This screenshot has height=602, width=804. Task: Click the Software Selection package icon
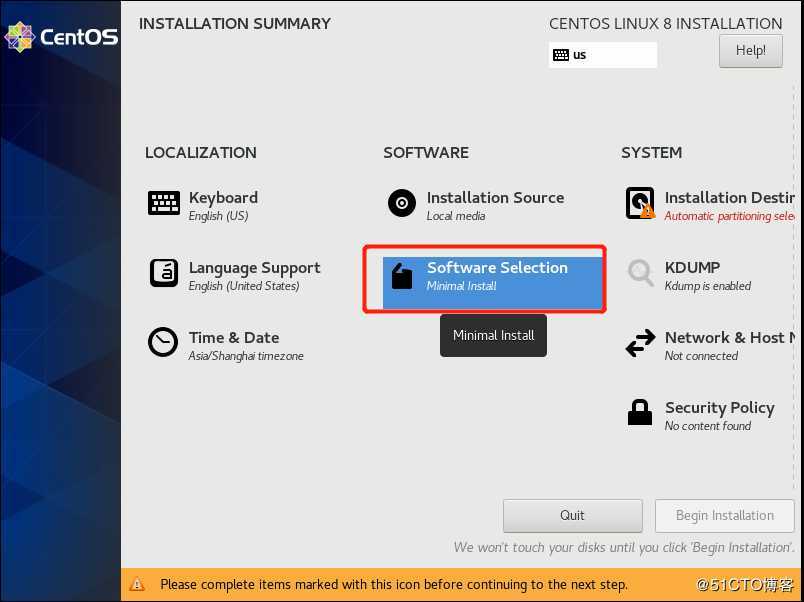402,276
